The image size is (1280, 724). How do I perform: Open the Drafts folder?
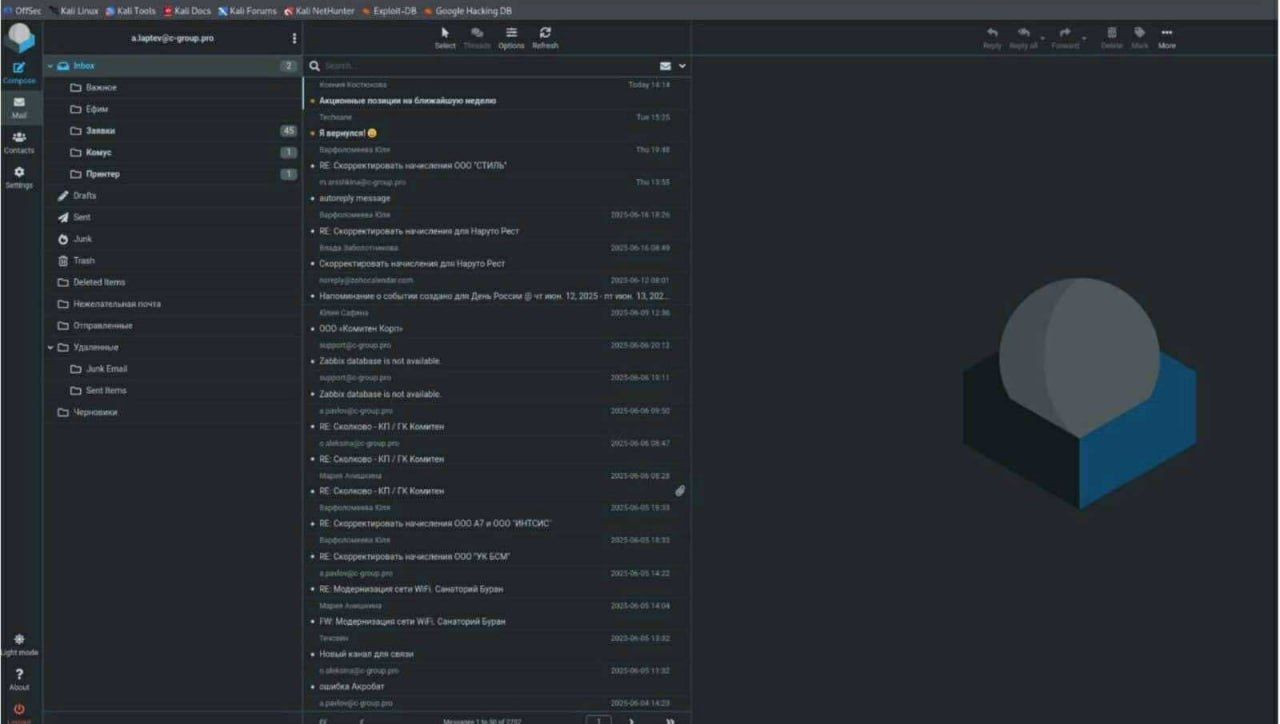tap(84, 196)
